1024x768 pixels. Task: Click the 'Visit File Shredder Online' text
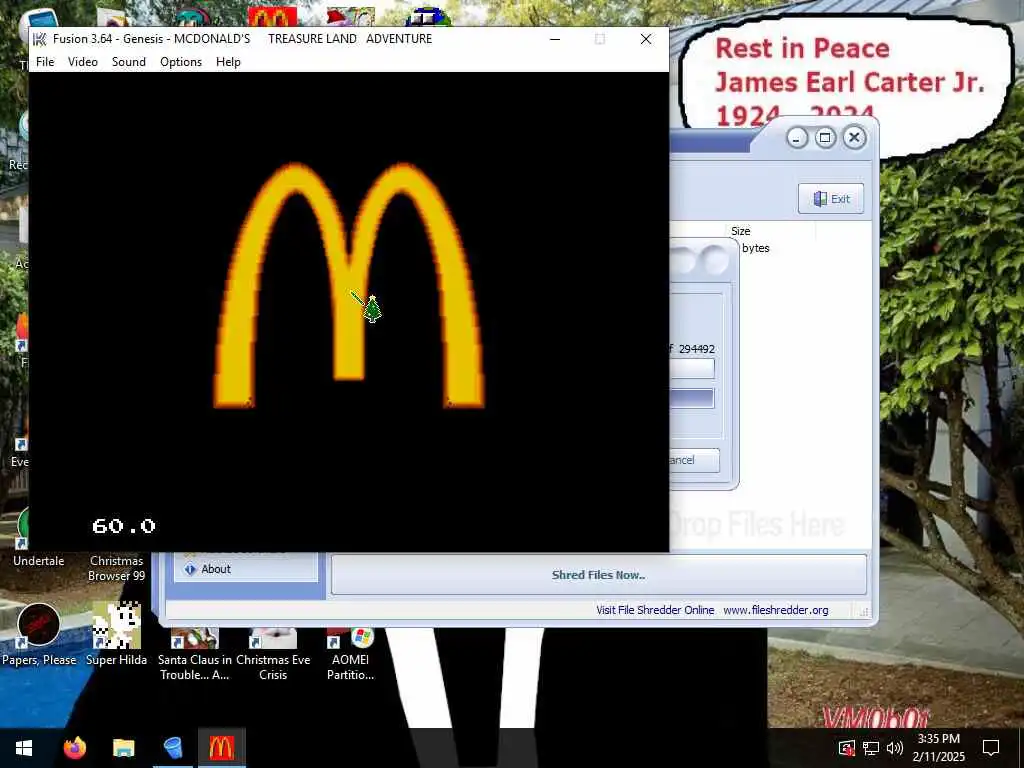[655, 610]
